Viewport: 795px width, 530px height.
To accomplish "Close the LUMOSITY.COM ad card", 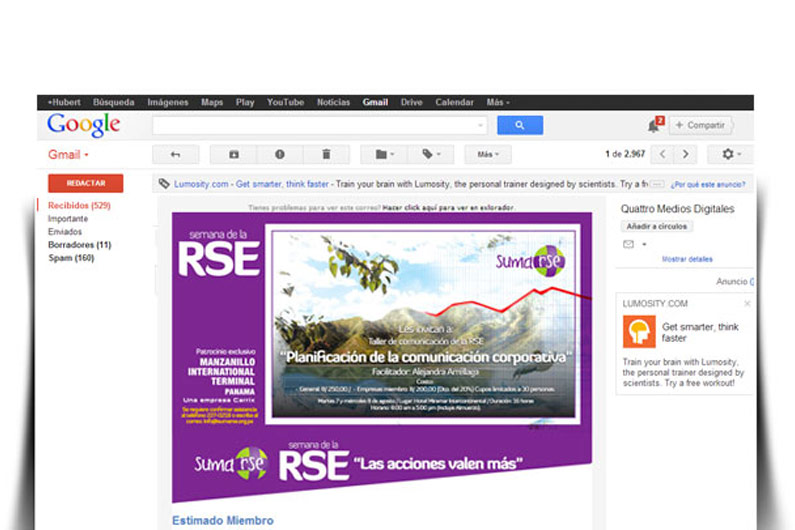I will click(747, 303).
